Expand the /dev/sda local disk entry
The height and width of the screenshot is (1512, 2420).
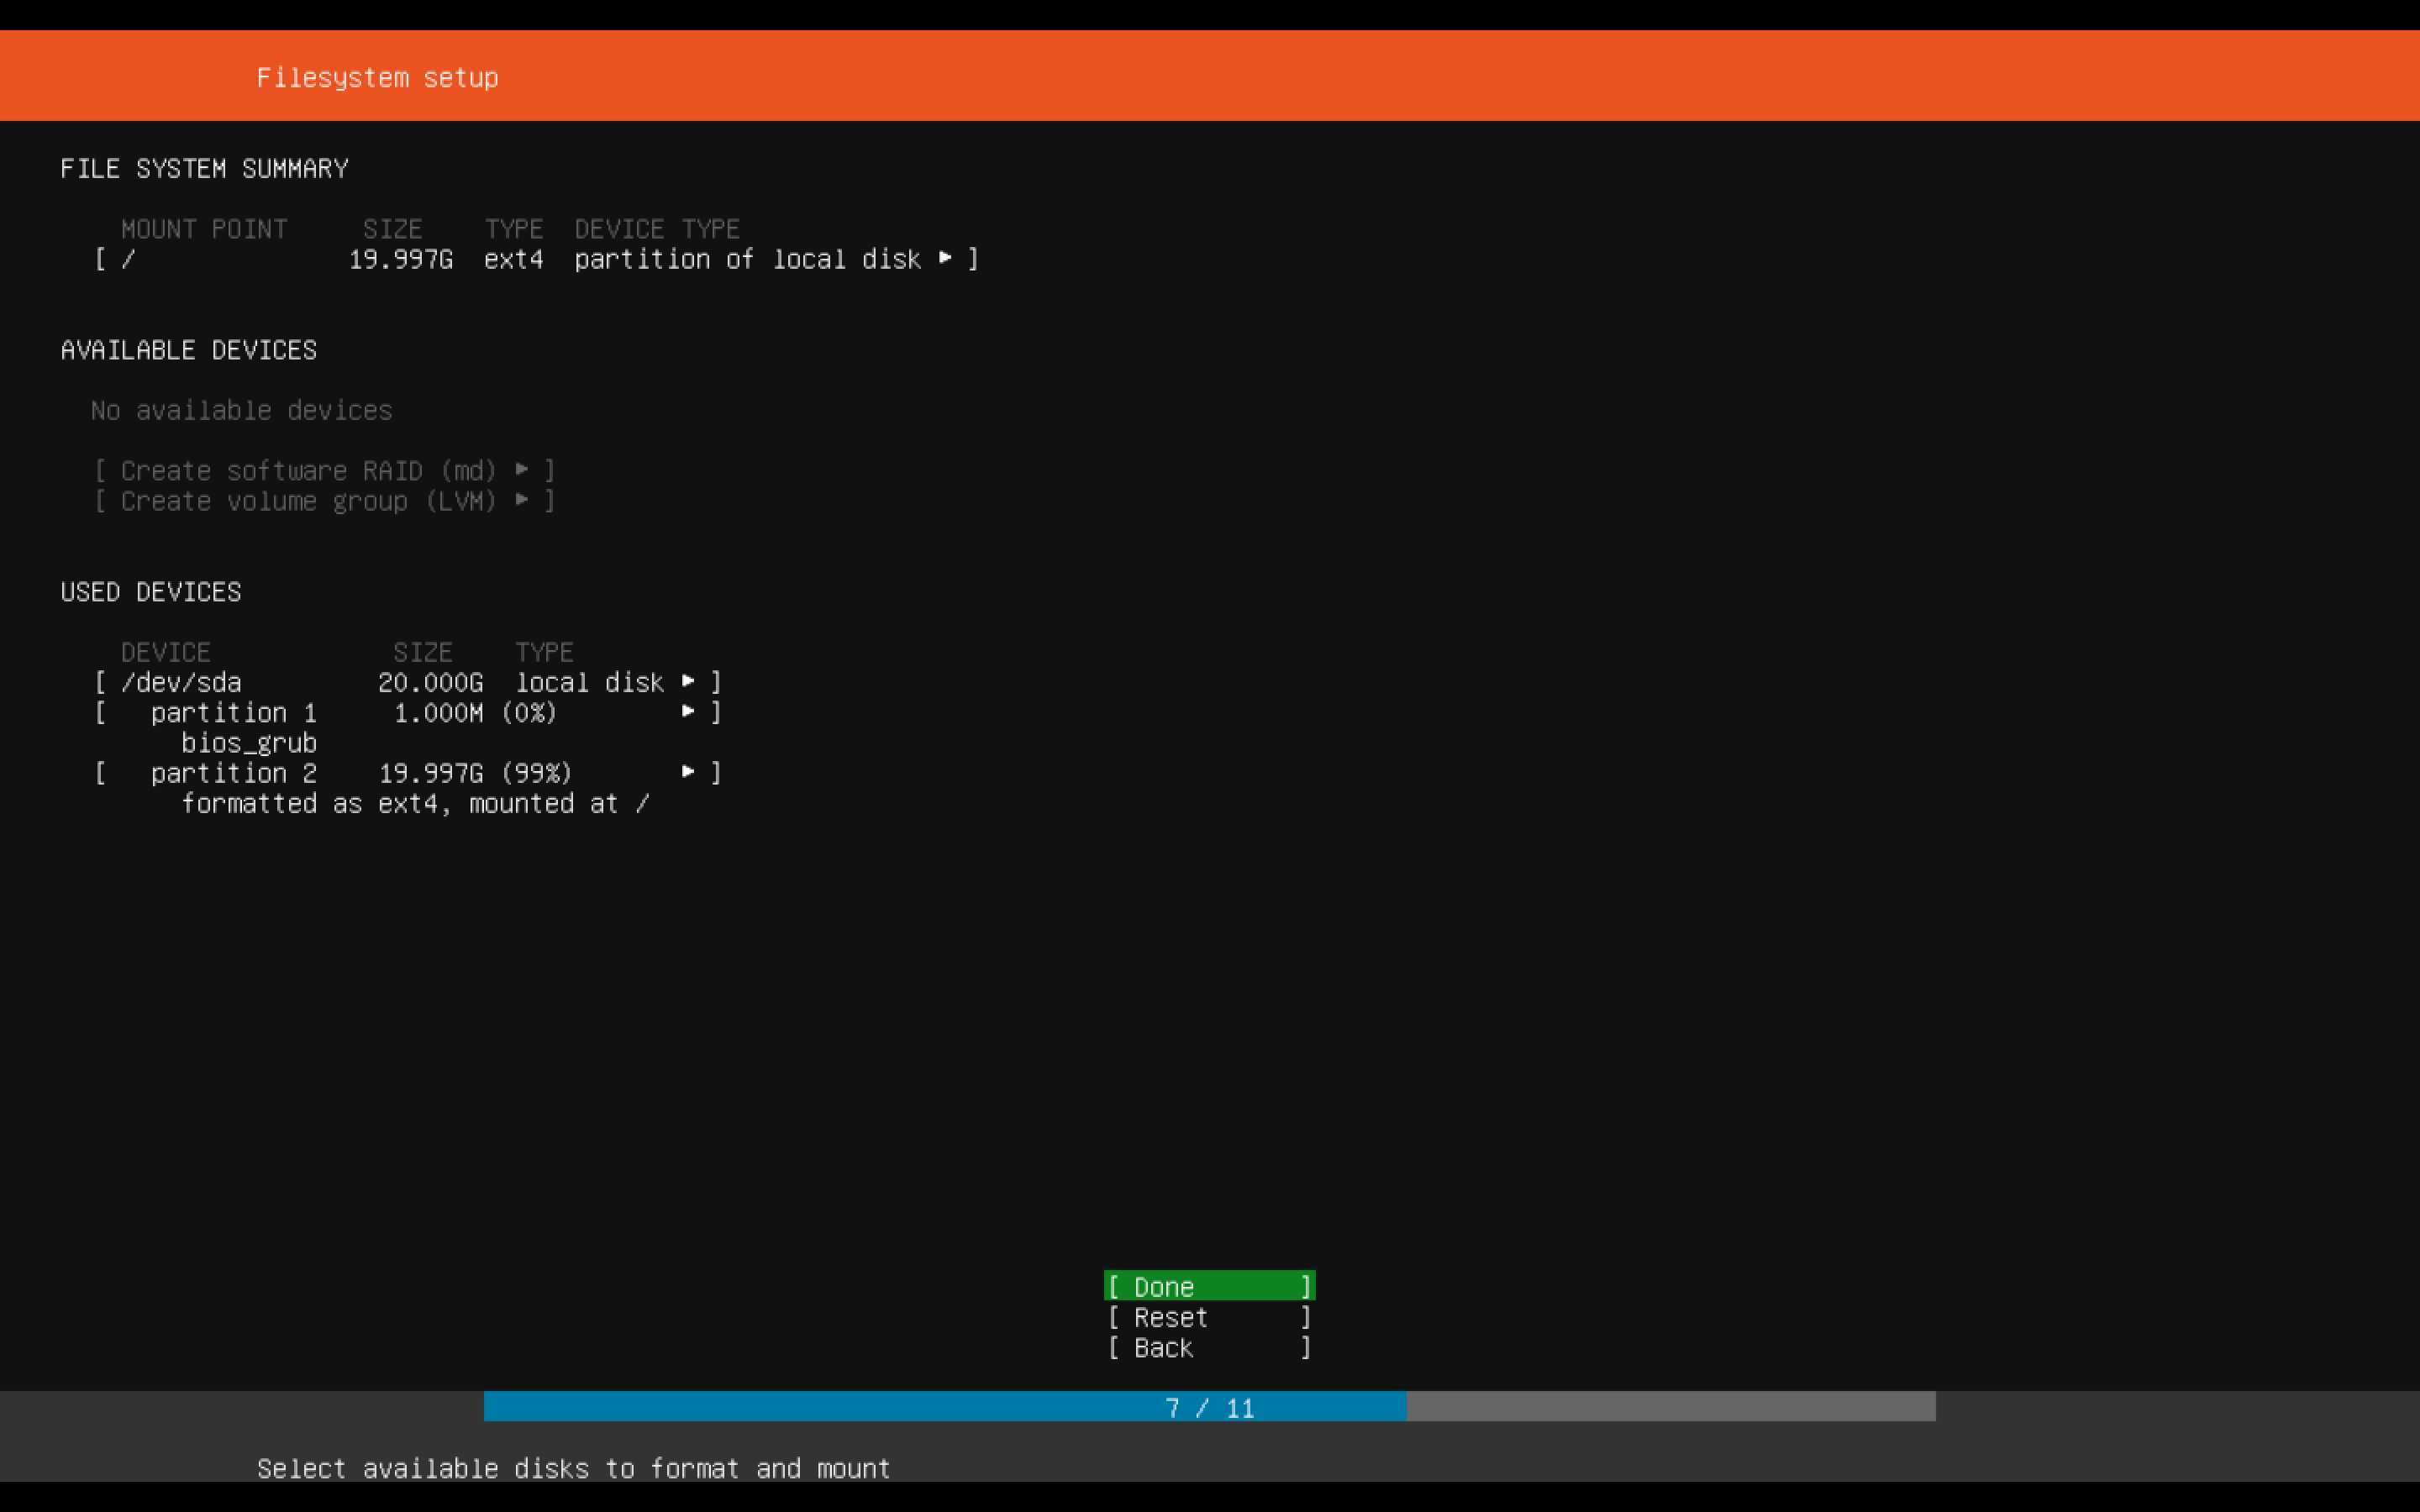[408, 682]
